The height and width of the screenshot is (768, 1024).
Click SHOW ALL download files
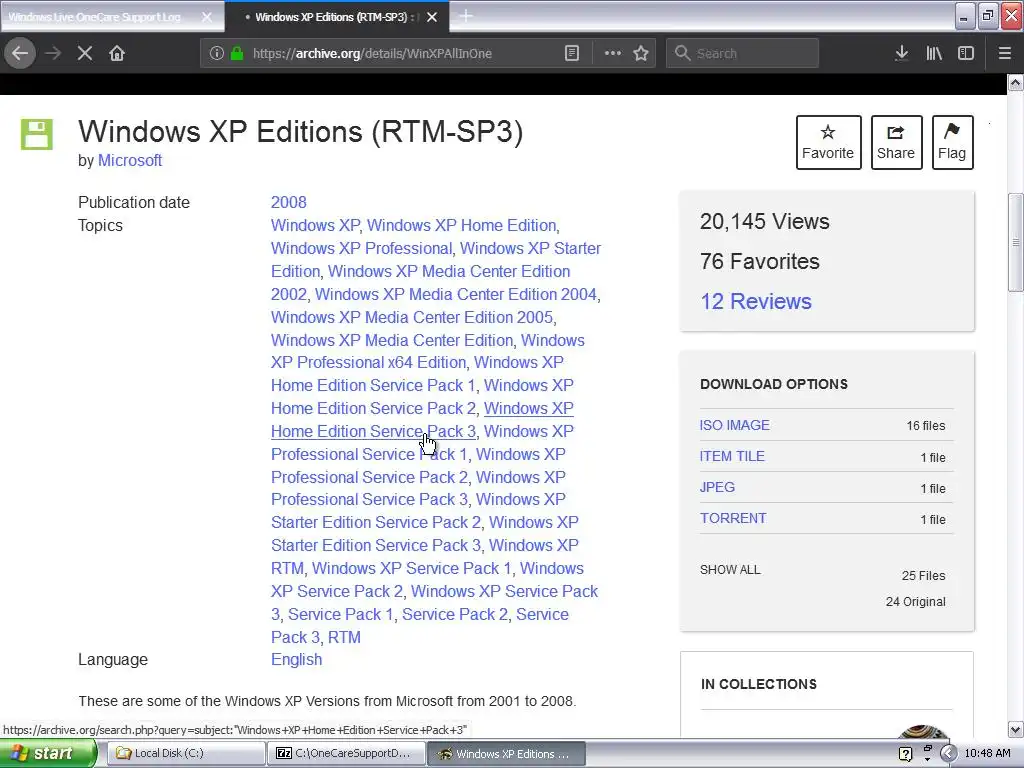click(x=730, y=569)
